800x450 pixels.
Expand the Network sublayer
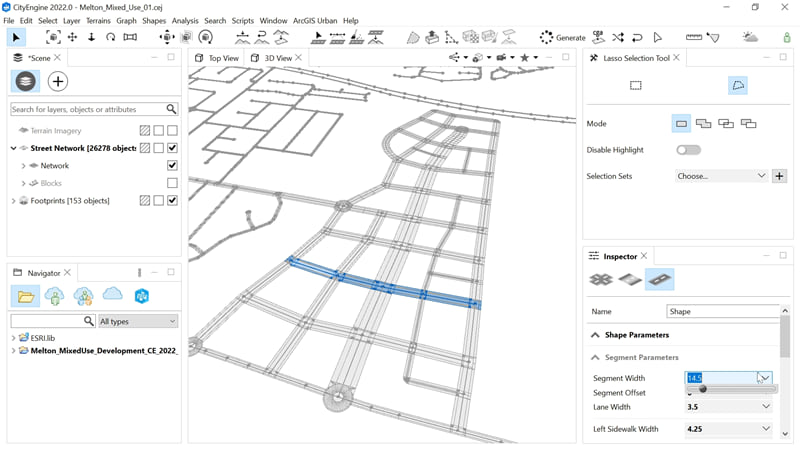(x=23, y=166)
